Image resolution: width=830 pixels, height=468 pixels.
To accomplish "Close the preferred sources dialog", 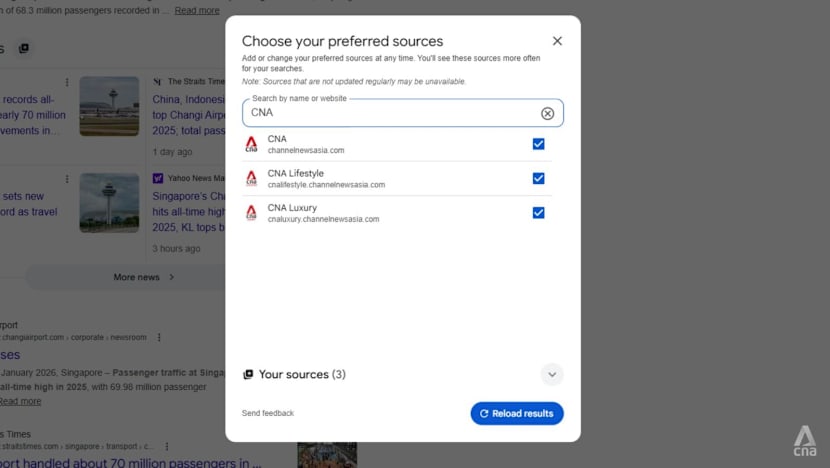I will click(x=557, y=41).
